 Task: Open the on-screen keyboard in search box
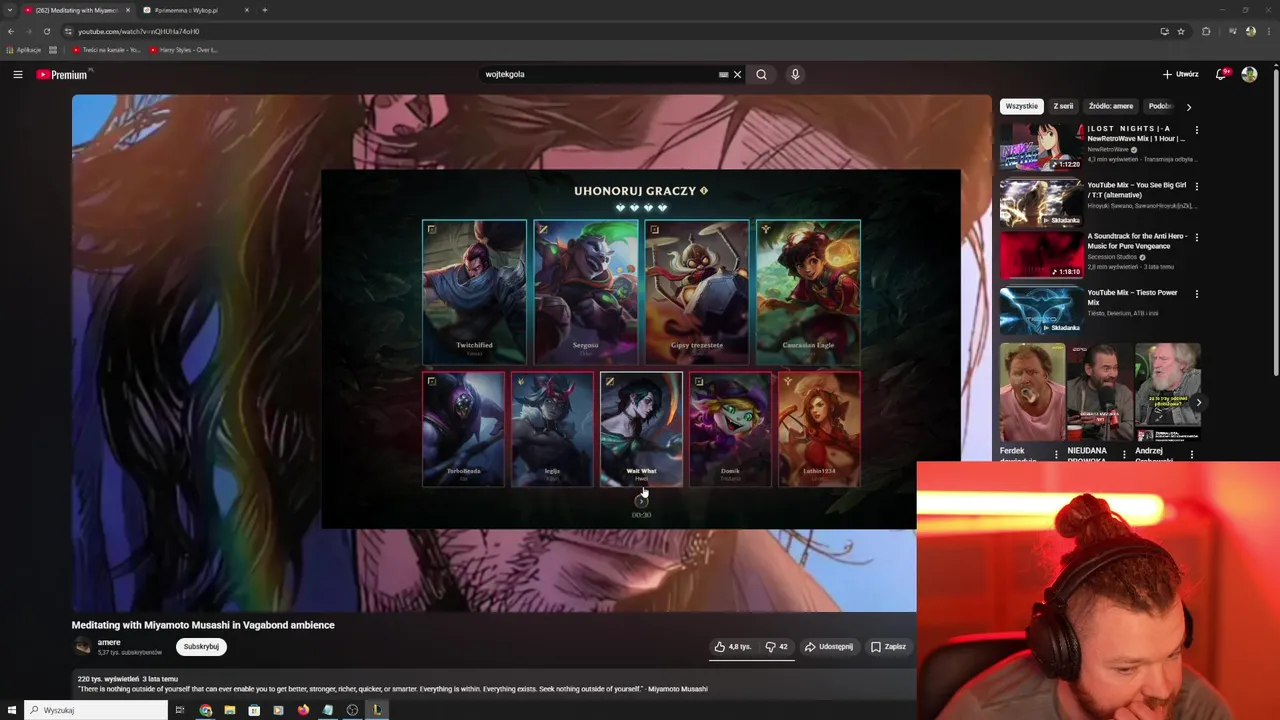[723, 74]
